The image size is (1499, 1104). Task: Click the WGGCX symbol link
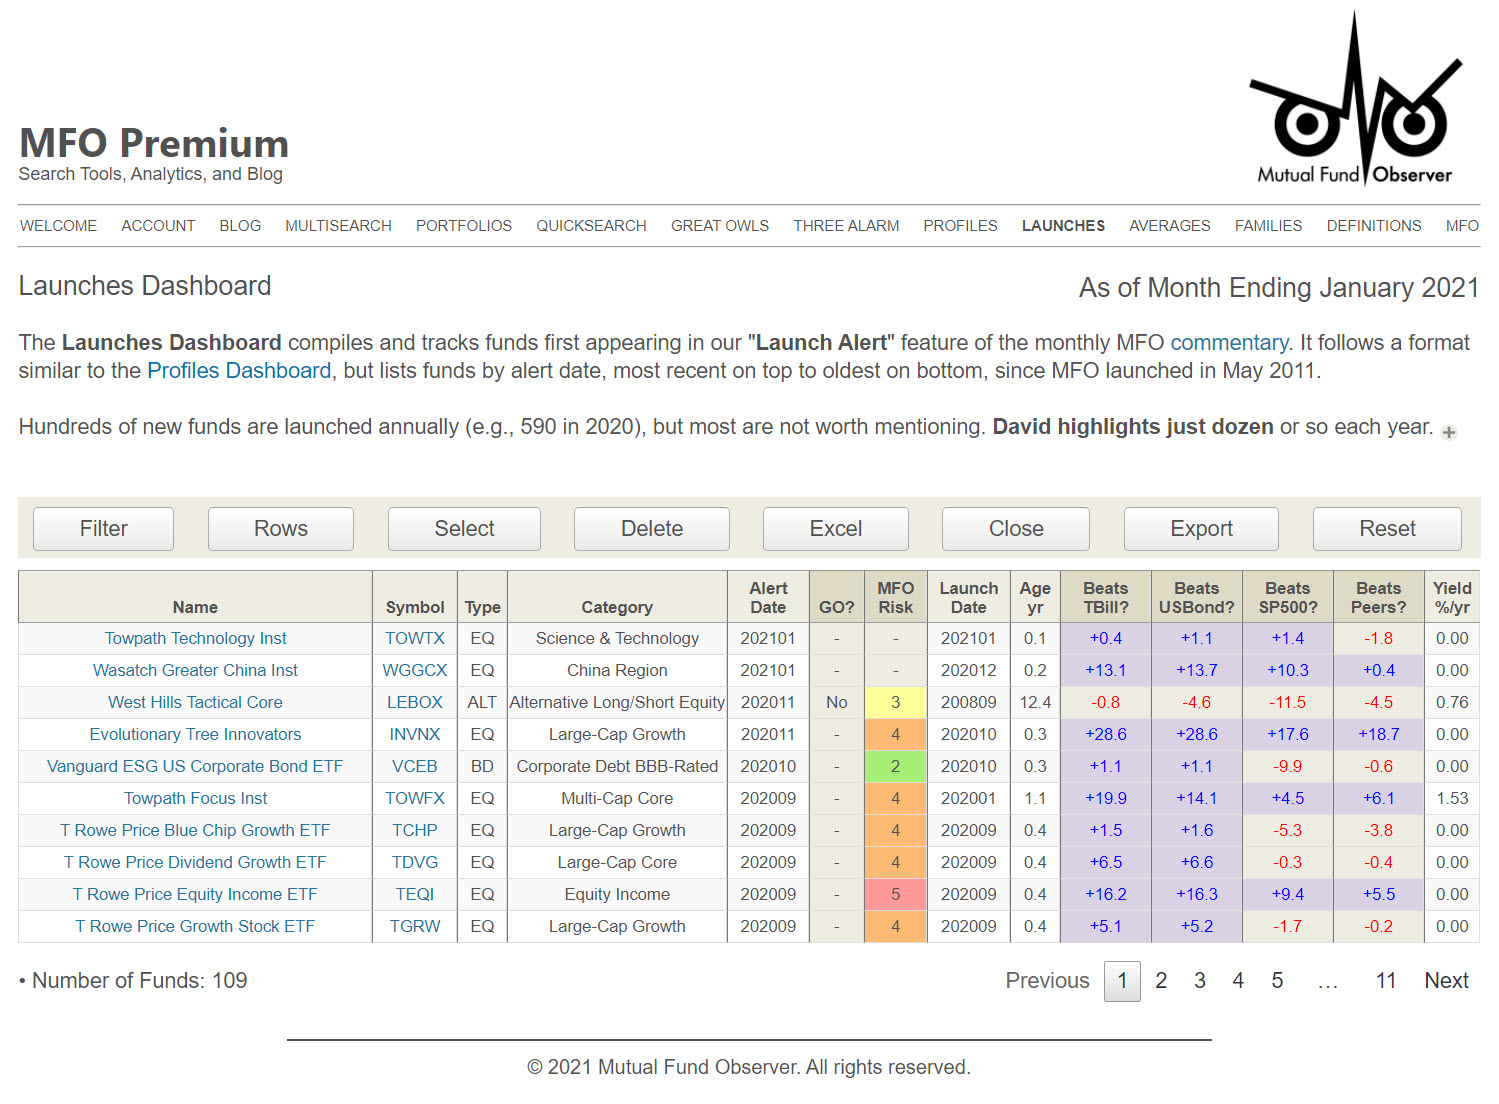[415, 671]
